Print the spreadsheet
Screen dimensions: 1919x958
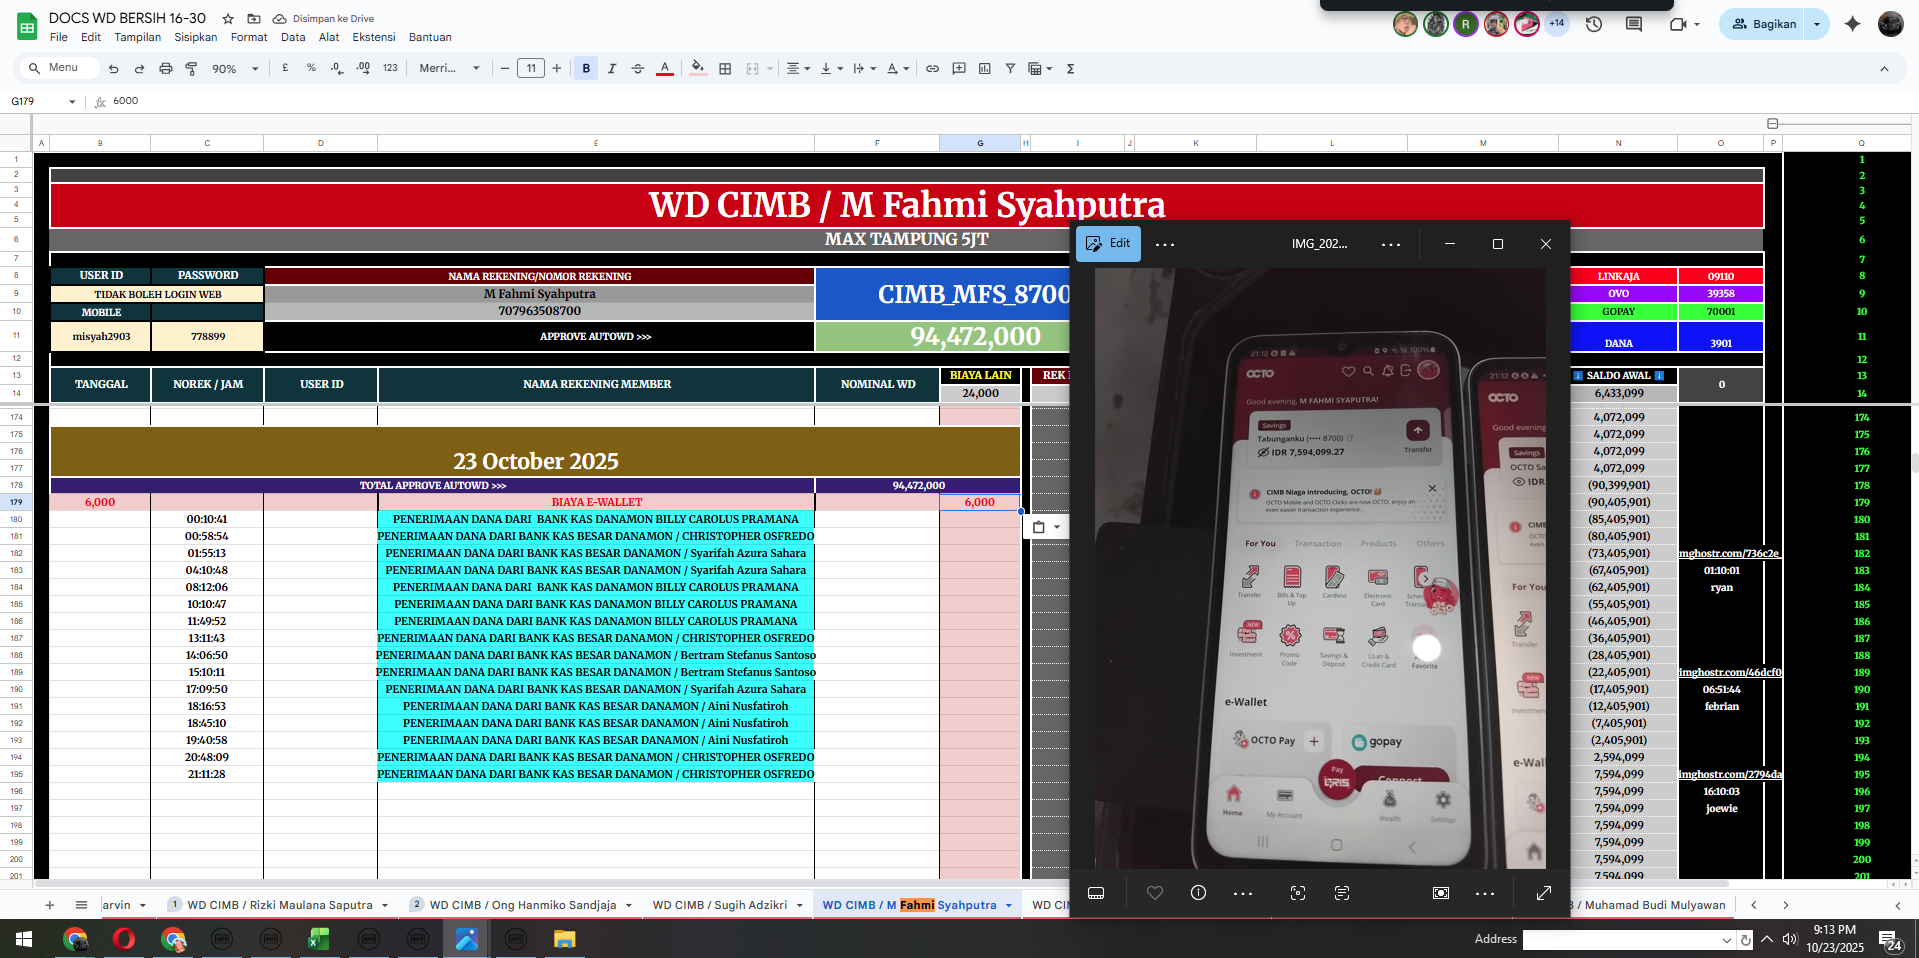(x=166, y=69)
